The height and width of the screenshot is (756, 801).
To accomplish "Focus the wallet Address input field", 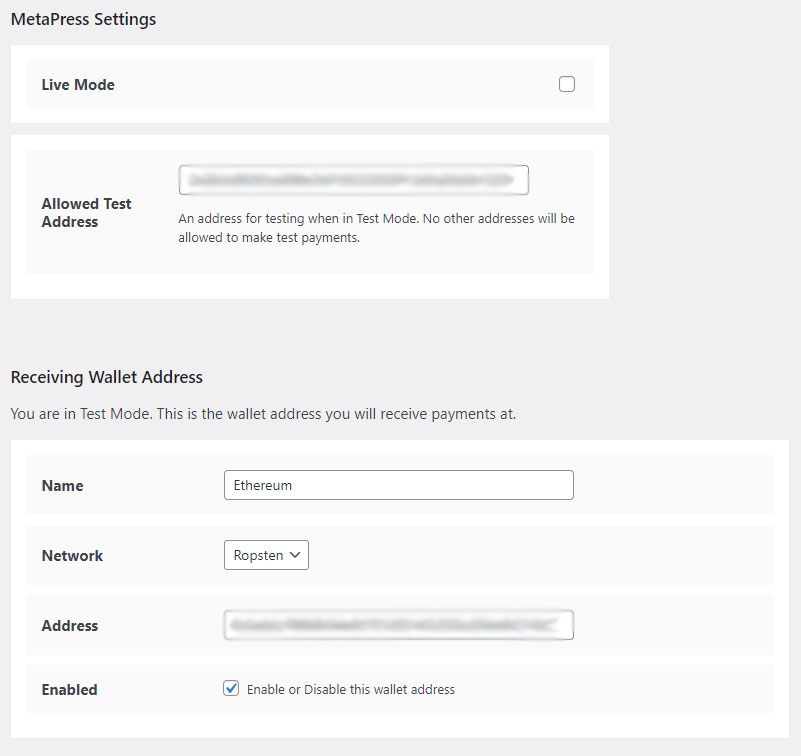I will [x=398, y=624].
